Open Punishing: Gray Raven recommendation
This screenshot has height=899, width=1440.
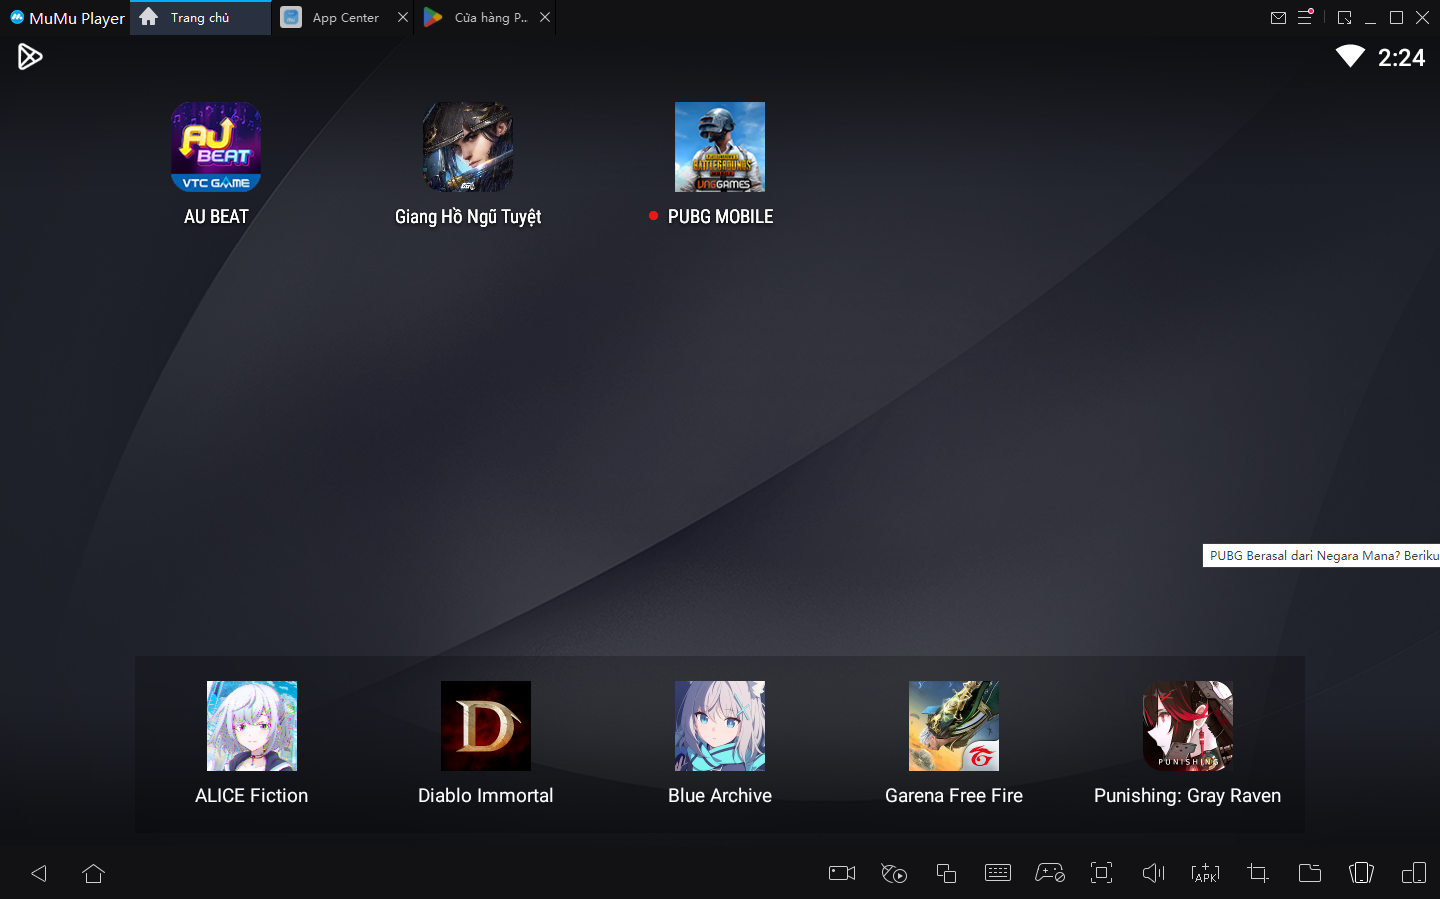click(x=1187, y=726)
